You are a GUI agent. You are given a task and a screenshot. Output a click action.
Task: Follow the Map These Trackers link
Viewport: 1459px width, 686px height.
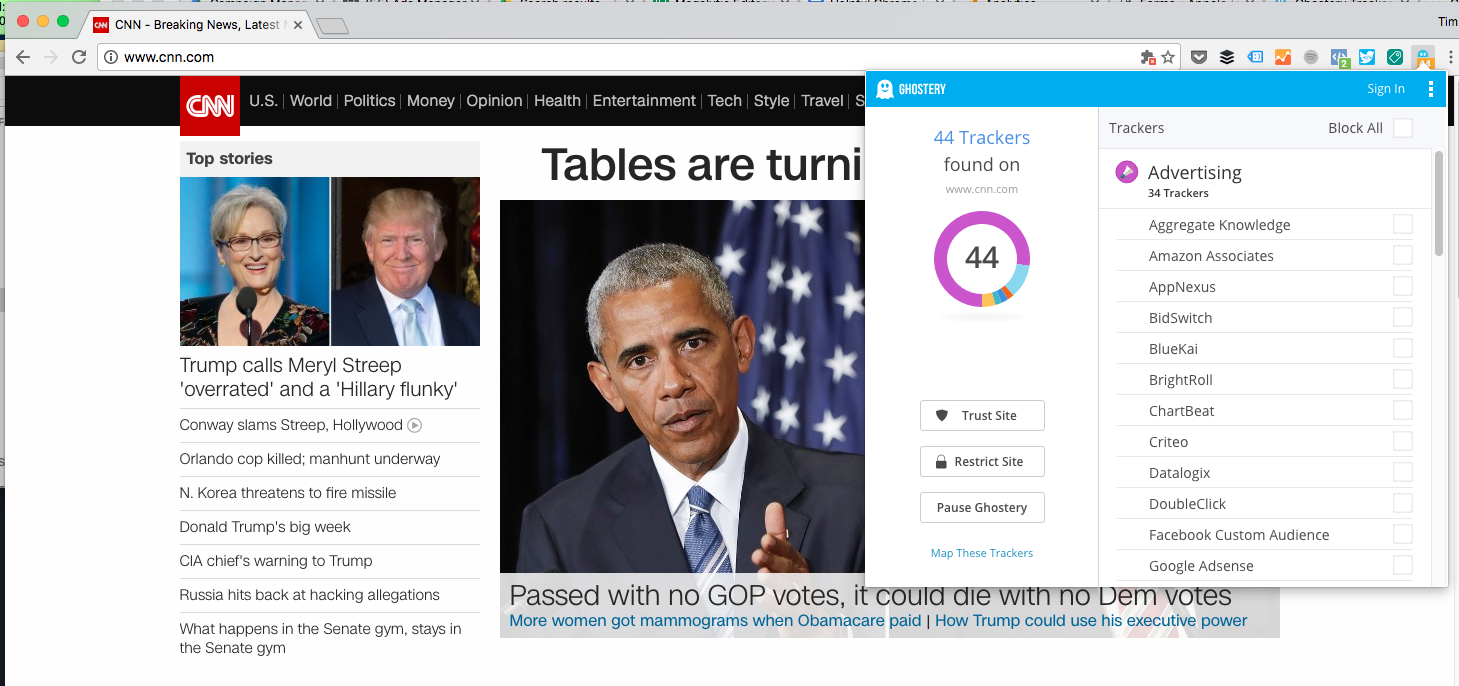coord(981,553)
